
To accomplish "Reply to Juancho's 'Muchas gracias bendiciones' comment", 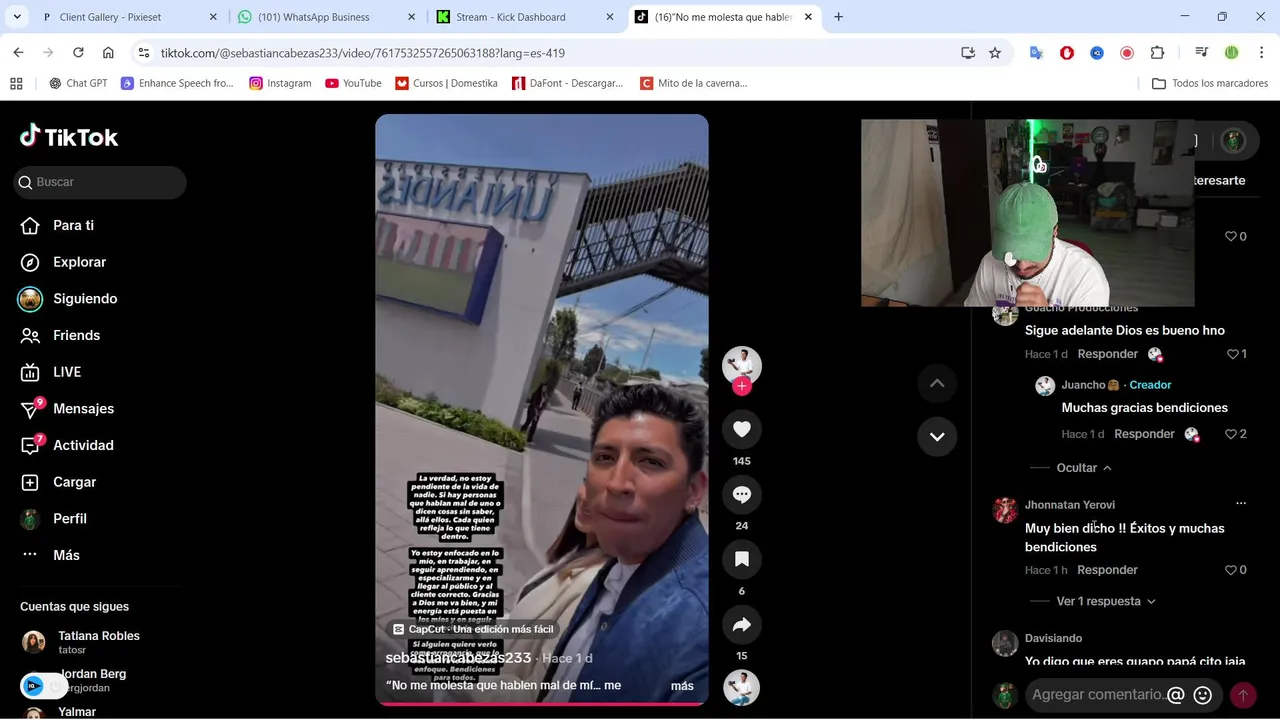I will click(x=1144, y=434).
